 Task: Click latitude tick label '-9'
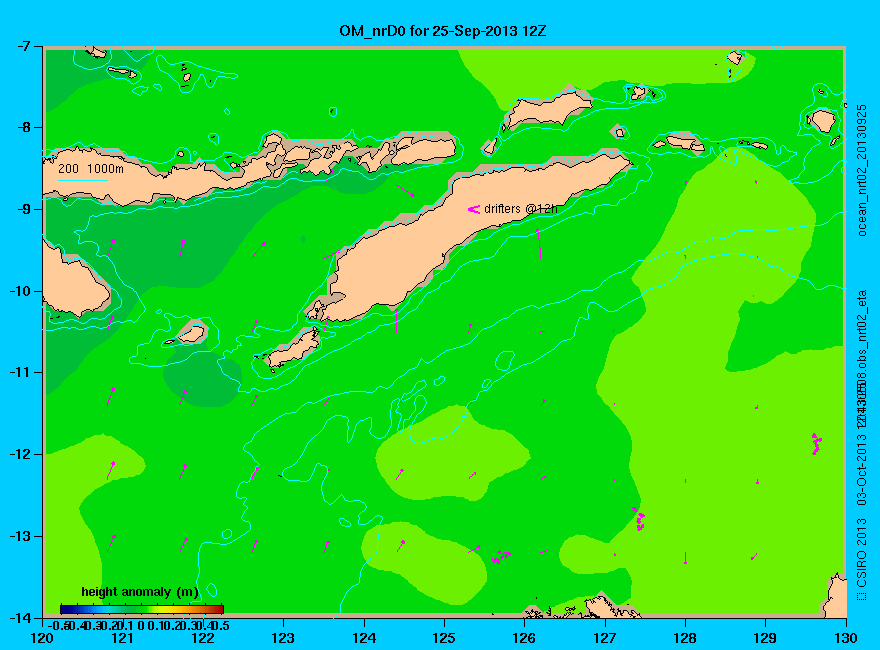pos(24,209)
